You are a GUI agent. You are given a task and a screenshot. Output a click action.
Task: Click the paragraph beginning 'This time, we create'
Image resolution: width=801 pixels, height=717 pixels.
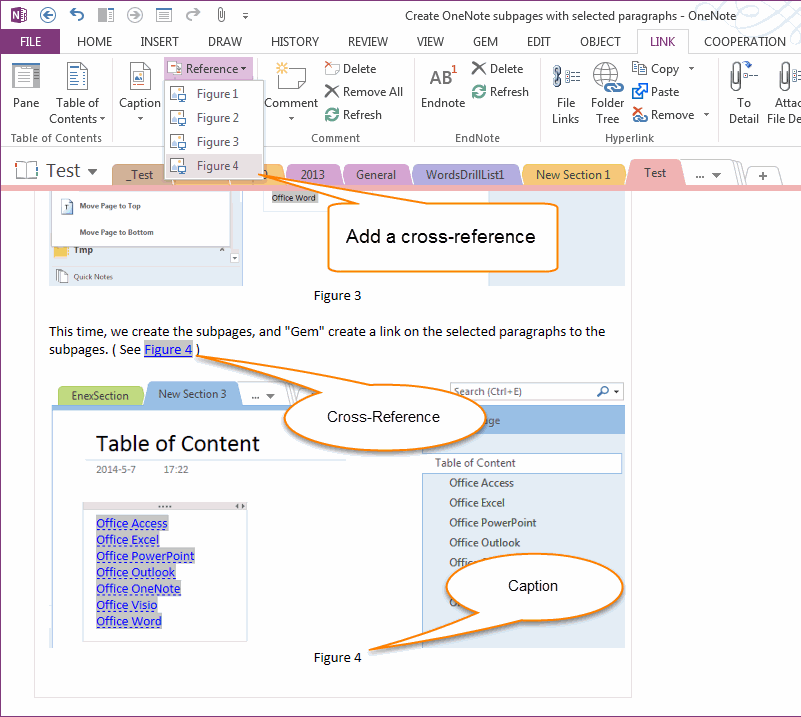point(327,341)
